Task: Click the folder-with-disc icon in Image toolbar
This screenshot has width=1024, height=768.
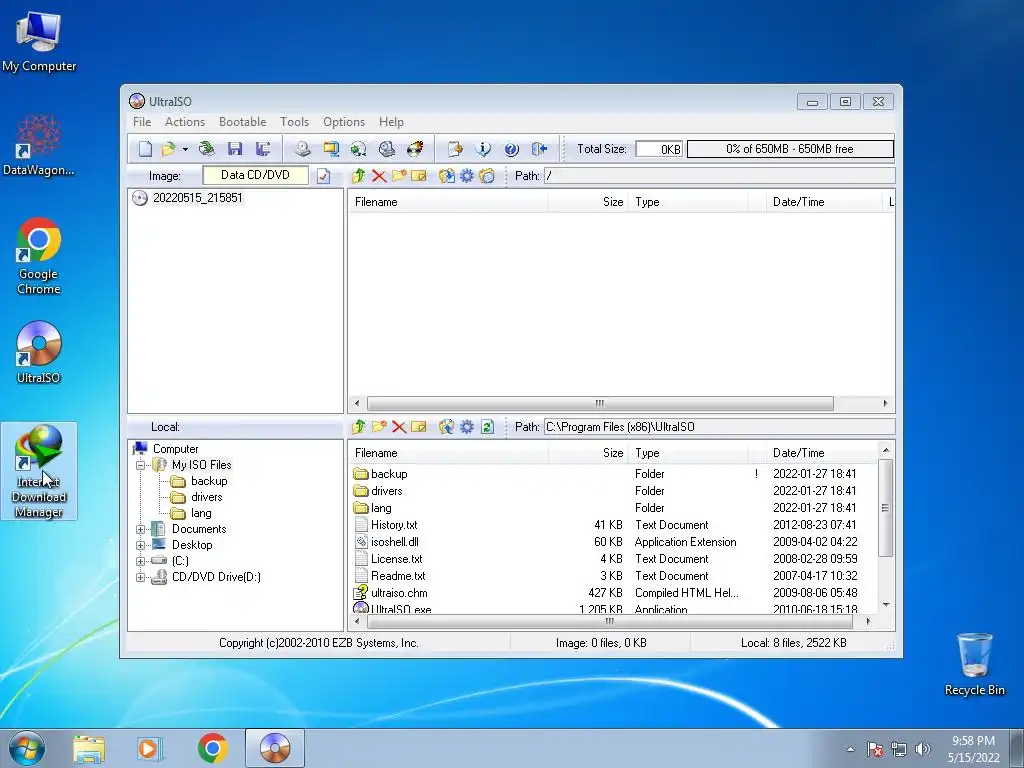Action: [x=487, y=176]
